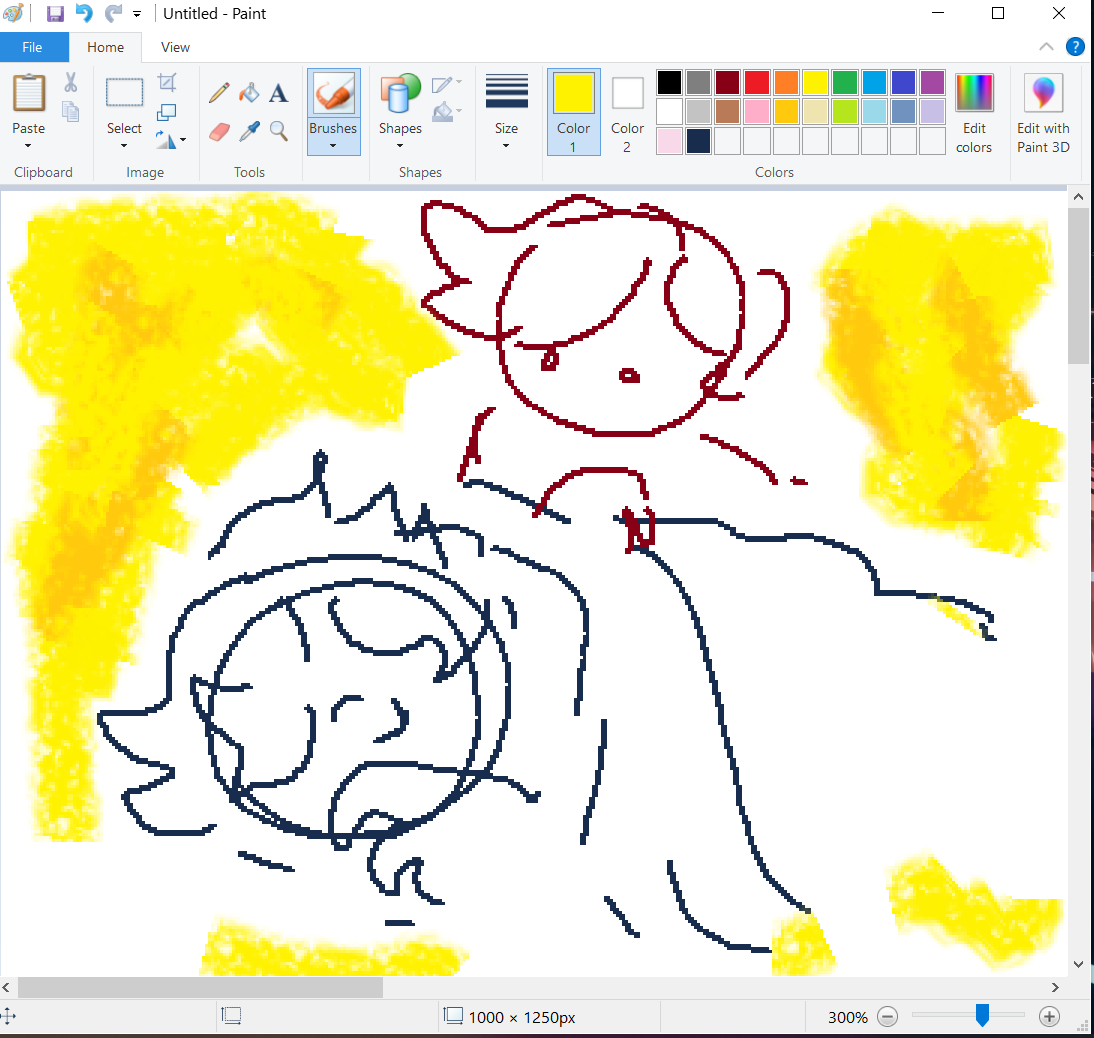Click the Save icon in title bar
This screenshot has width=1094, height=1038.
(56, 14)
